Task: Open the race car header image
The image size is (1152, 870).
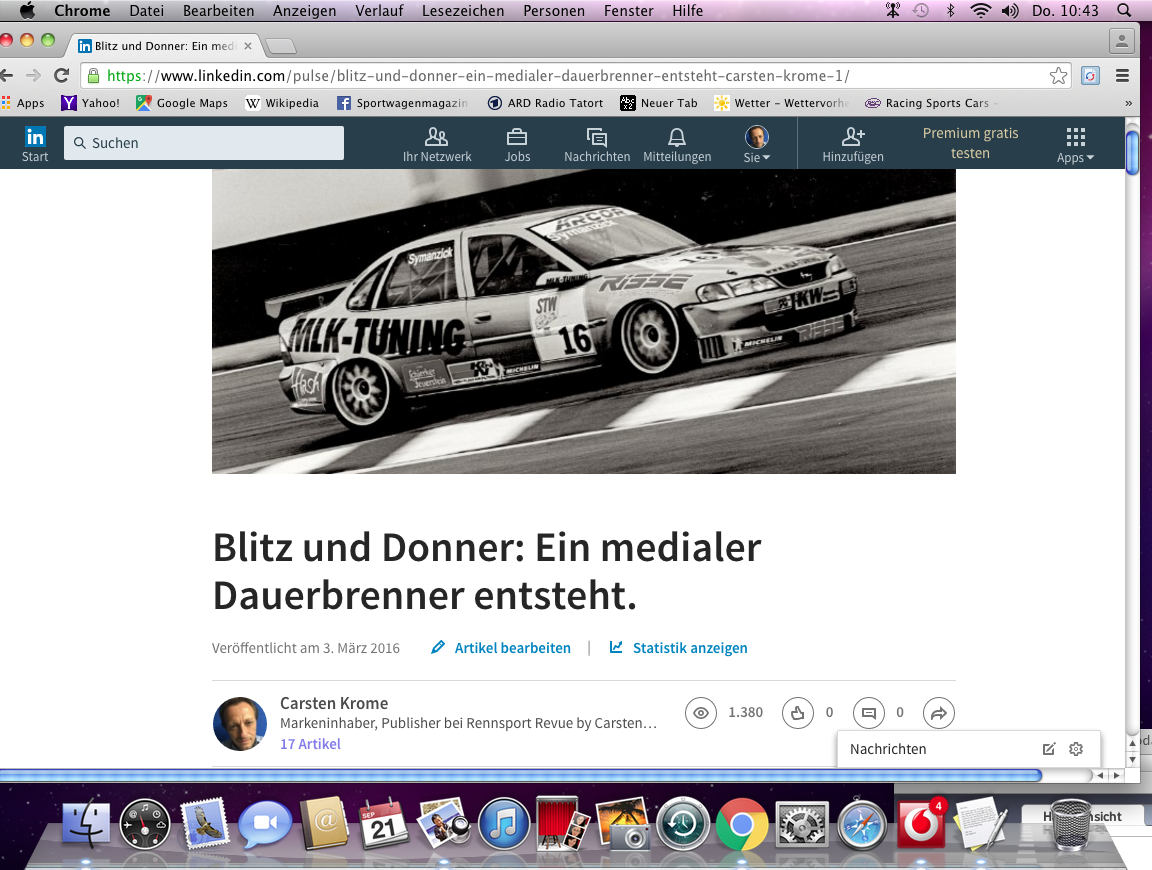Action: tap(583, 321)
